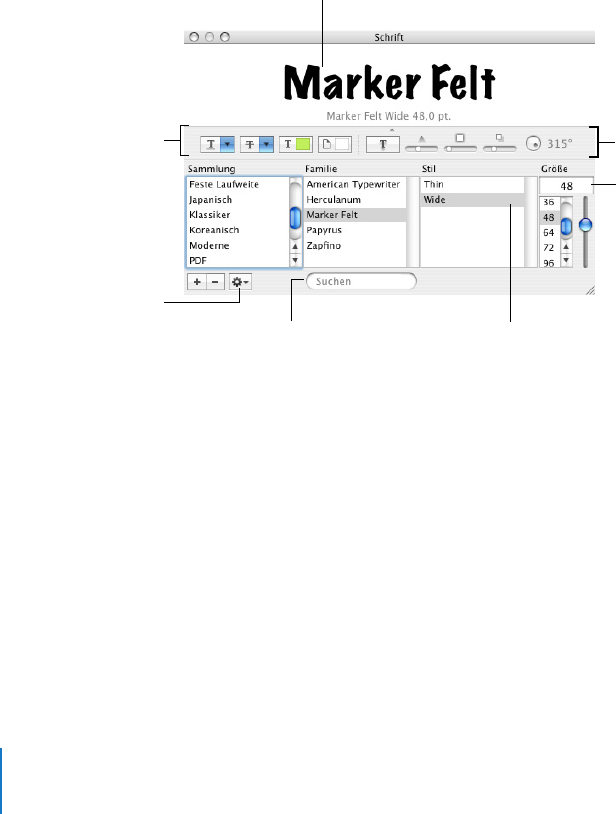Adjust the shadow offset slider
Screen dimensions: 616x814
point(499,148)
